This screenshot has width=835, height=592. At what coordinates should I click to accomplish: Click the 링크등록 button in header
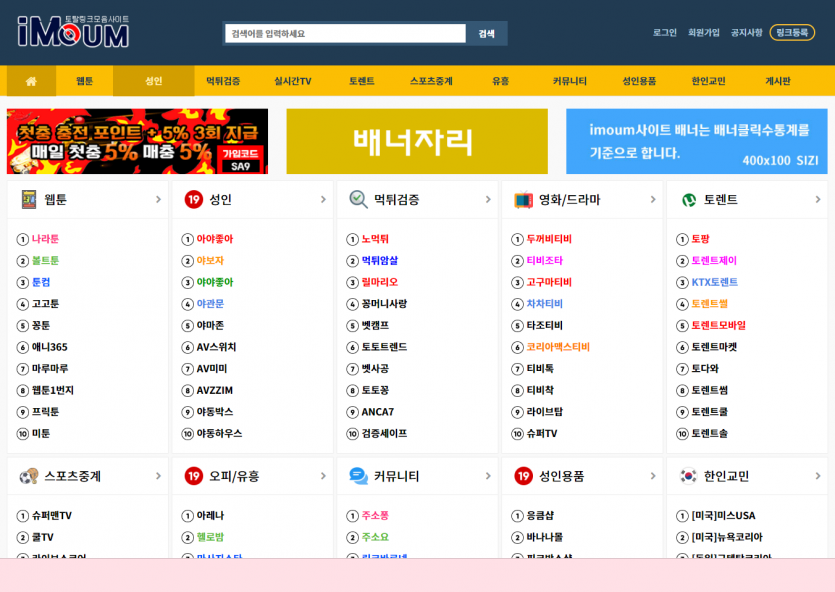coord(792,33)
